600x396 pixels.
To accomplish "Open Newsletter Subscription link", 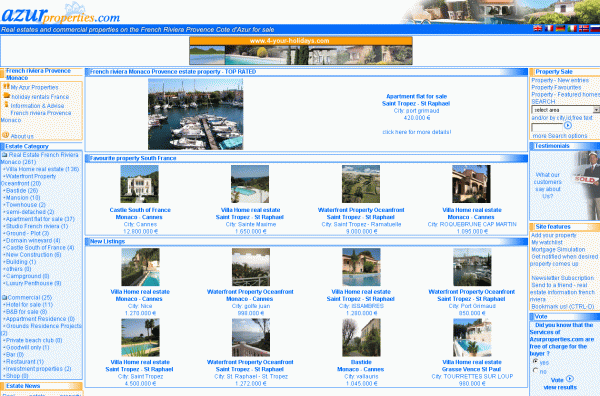I will (562, 278).
